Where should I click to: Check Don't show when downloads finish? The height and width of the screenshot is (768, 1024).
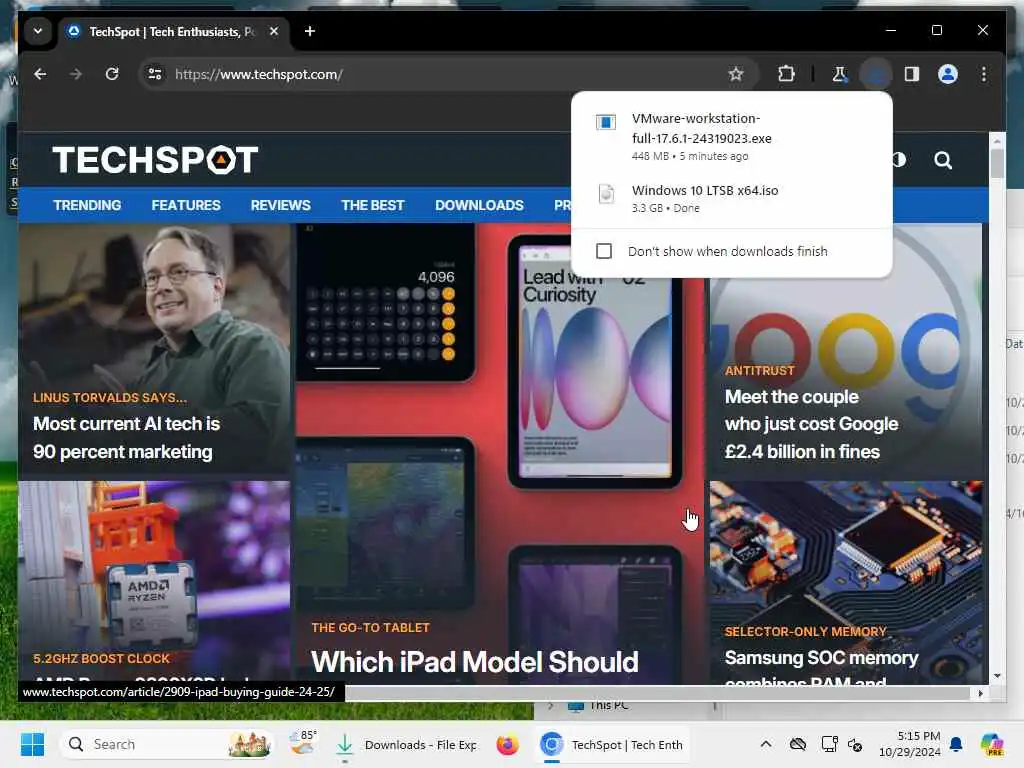tap(604, 251)
